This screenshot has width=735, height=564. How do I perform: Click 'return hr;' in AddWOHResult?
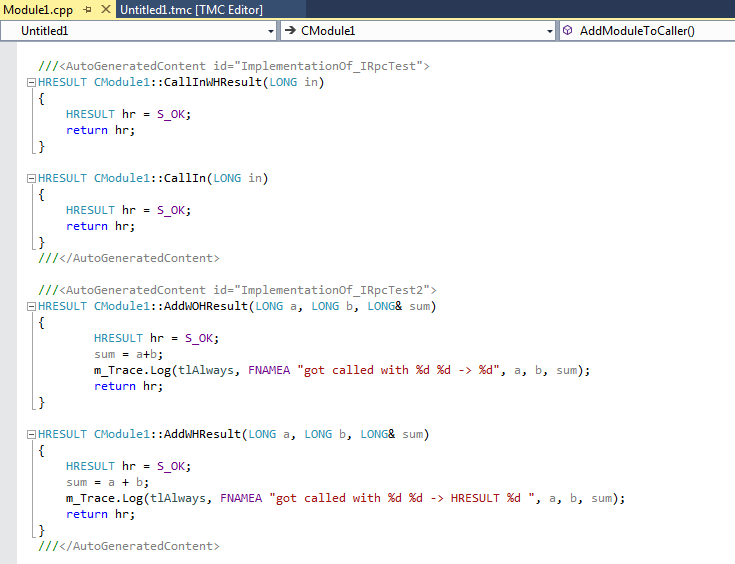pos(128,386)
